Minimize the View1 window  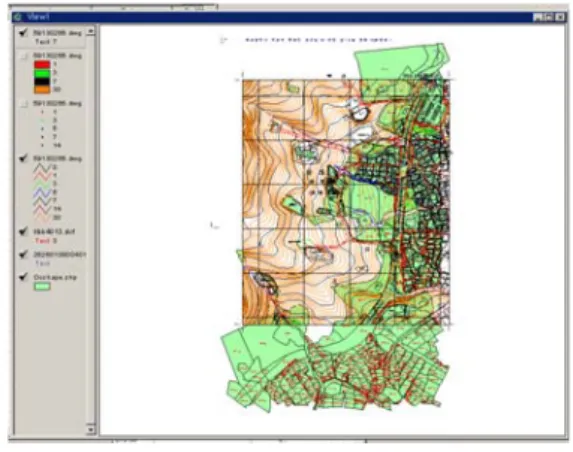[538, 17]
